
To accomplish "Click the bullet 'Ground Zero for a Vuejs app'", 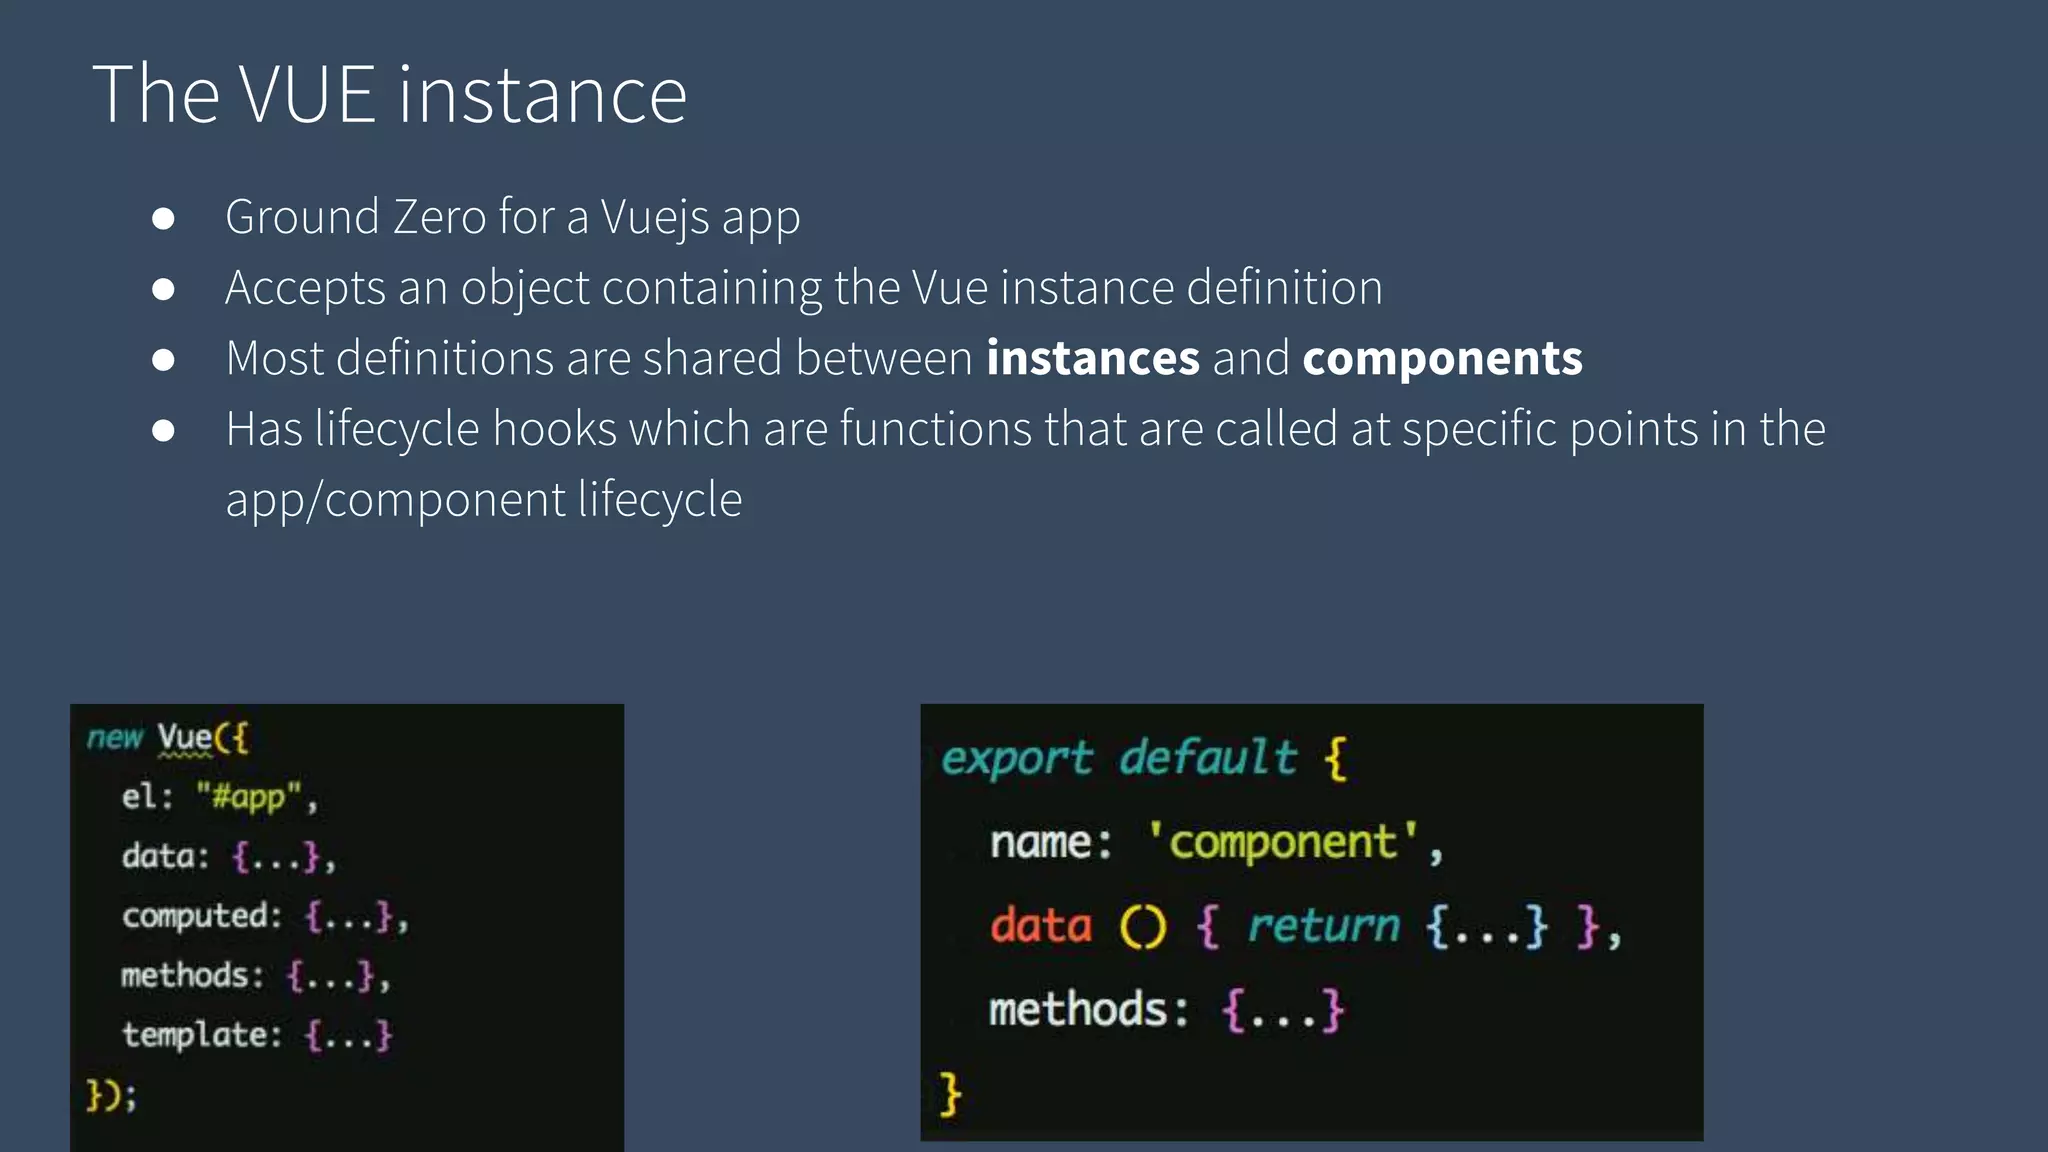I will [x=513, y=217].
